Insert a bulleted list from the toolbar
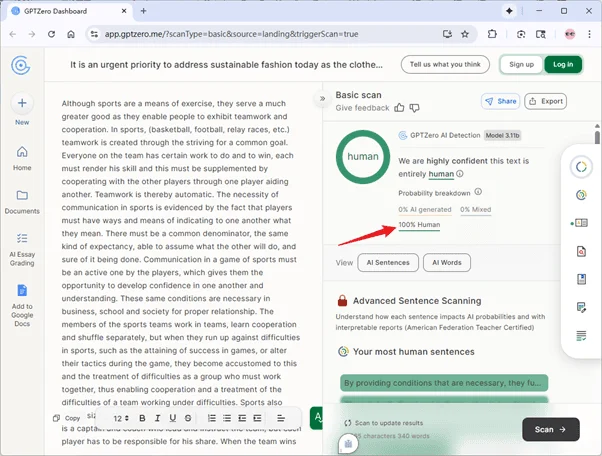The width and height of the screenshot is (602, 456). (227, 418)
